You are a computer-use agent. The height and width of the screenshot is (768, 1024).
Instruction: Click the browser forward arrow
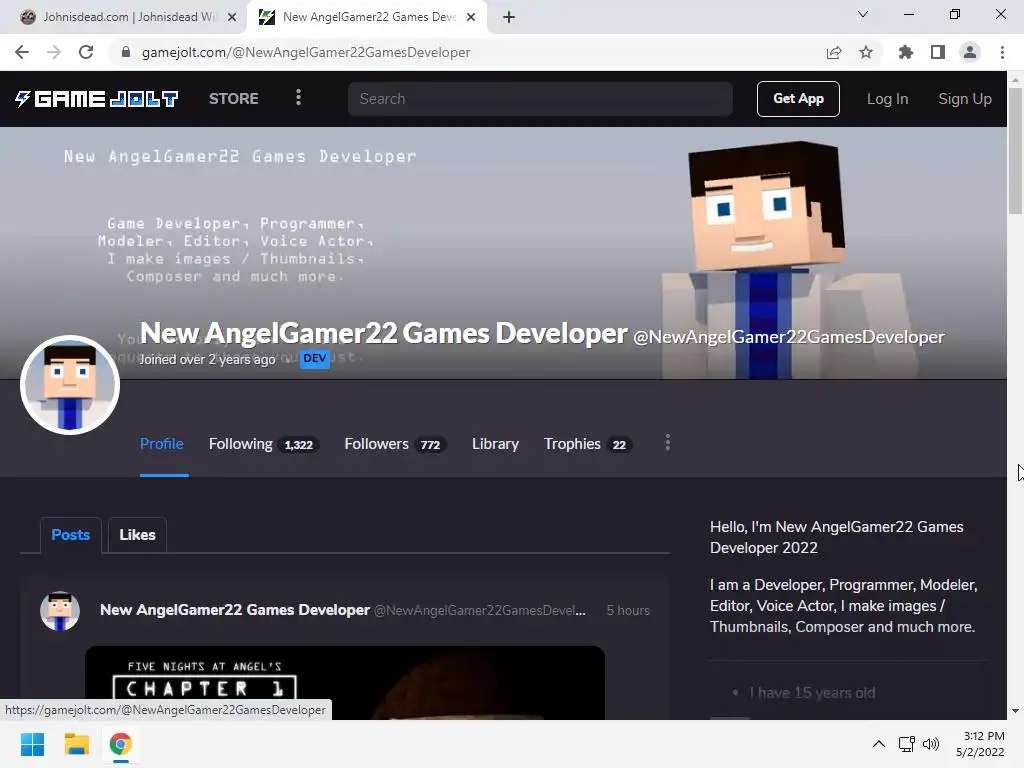pyautogui.click(x=54, y=52)
